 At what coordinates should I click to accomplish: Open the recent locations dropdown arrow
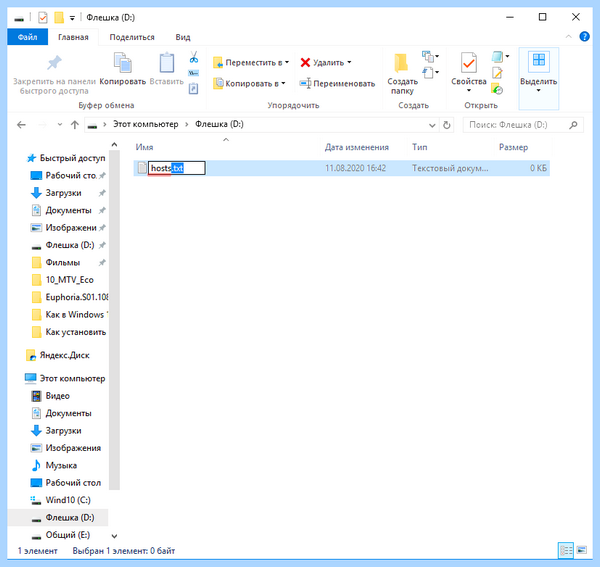coord(60,125)
